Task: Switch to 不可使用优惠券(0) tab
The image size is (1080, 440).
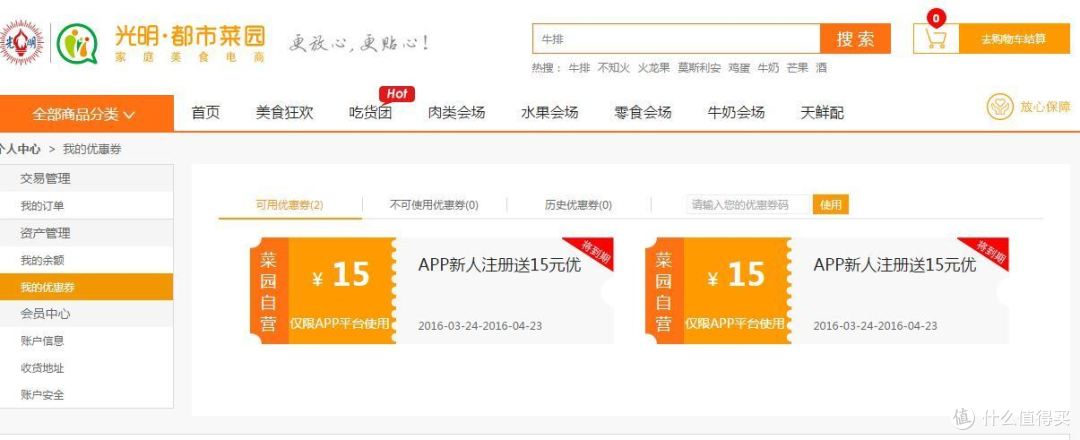Action: tap(434, 205)
